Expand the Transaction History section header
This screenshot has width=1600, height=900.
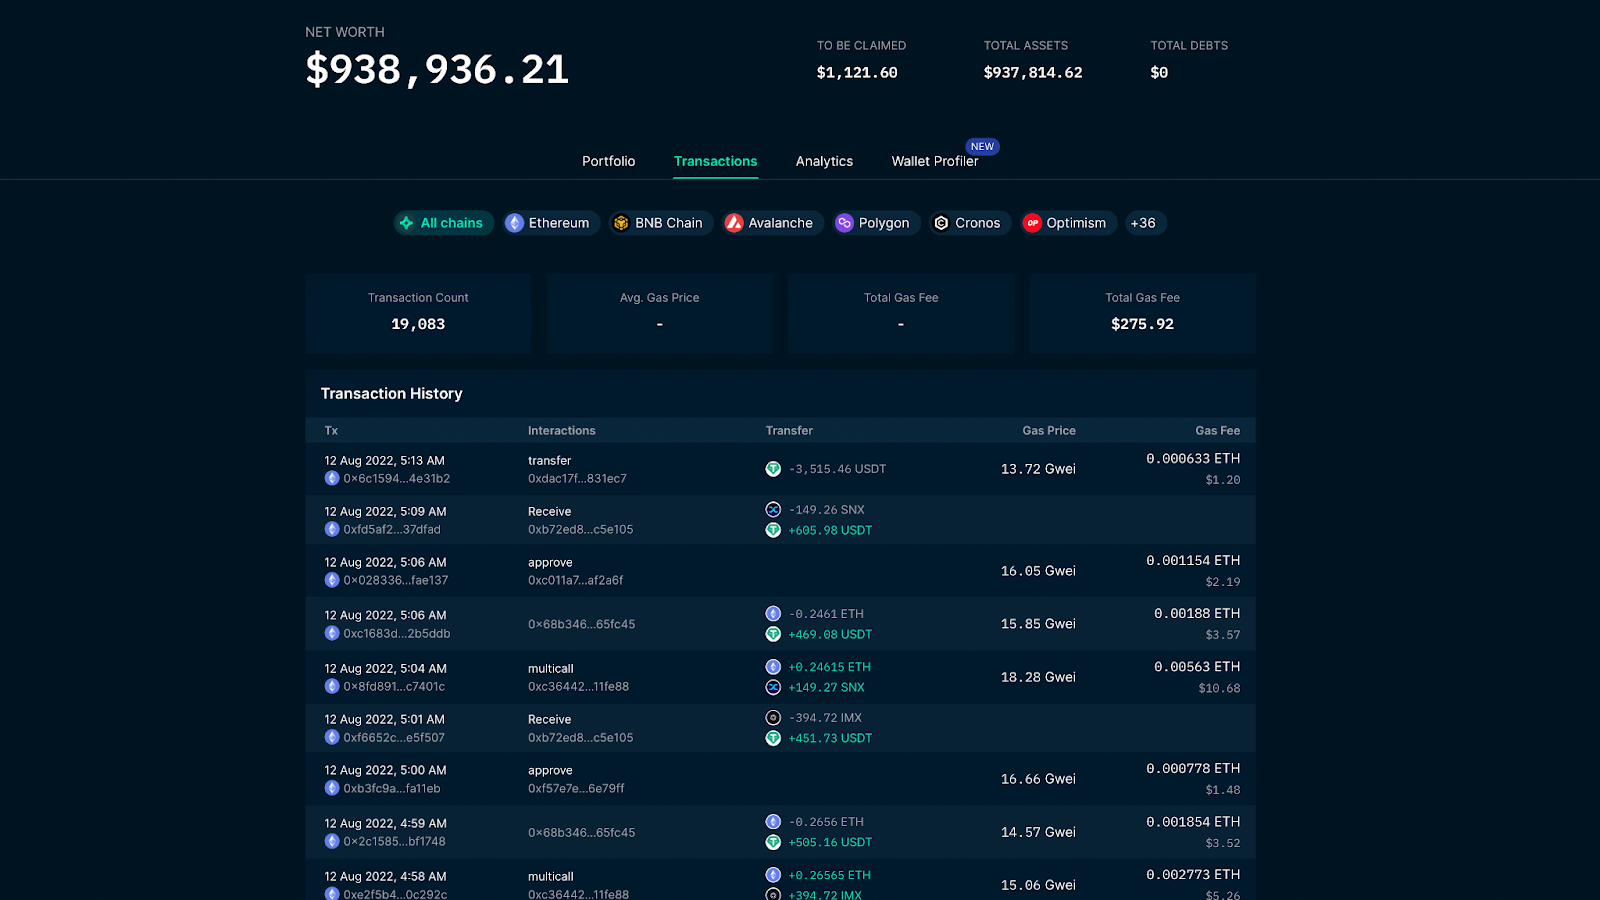click(390, 393)
